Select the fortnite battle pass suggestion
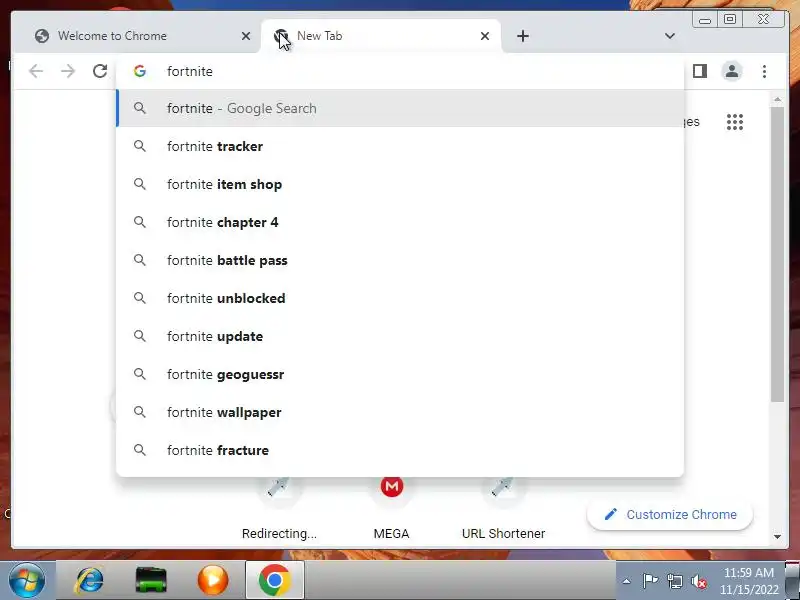800x600 pixels. point(400,260)
